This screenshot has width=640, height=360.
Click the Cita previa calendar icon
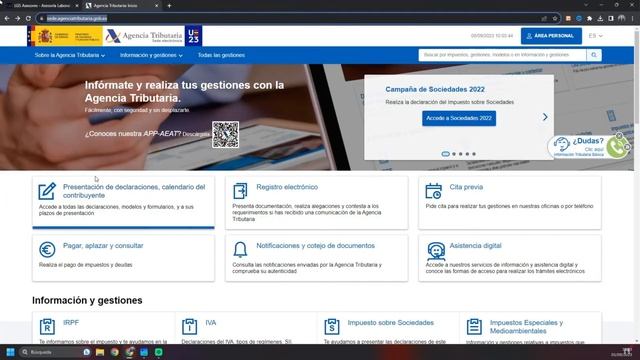coord(433,191)
